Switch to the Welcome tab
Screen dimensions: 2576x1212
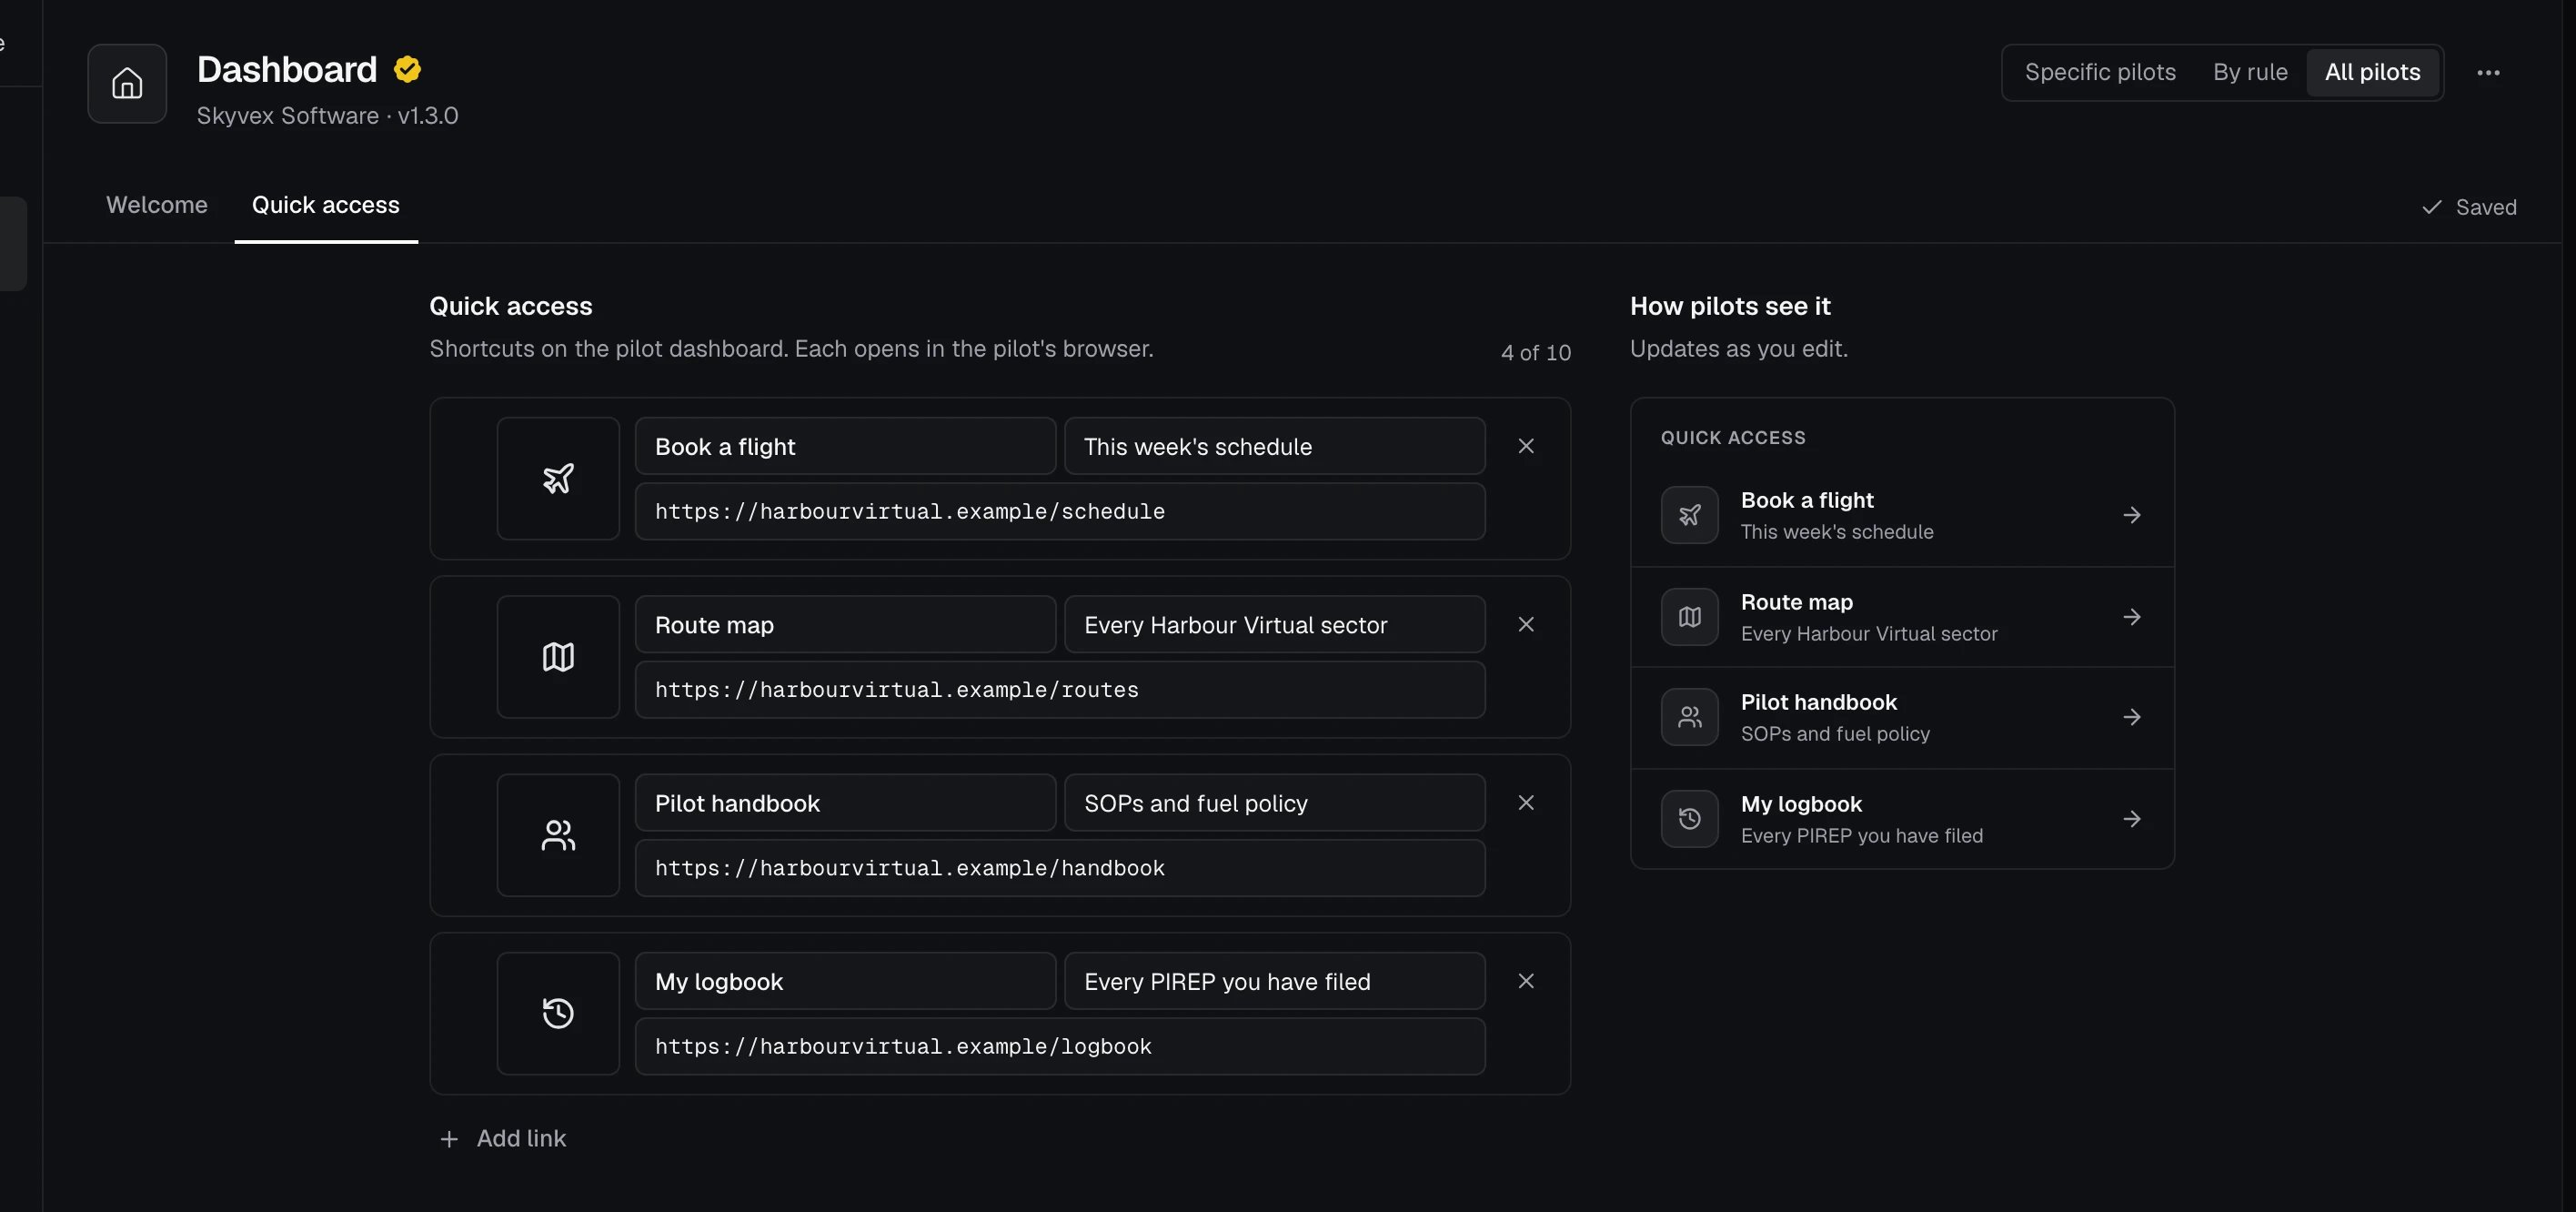click(157, 205)
